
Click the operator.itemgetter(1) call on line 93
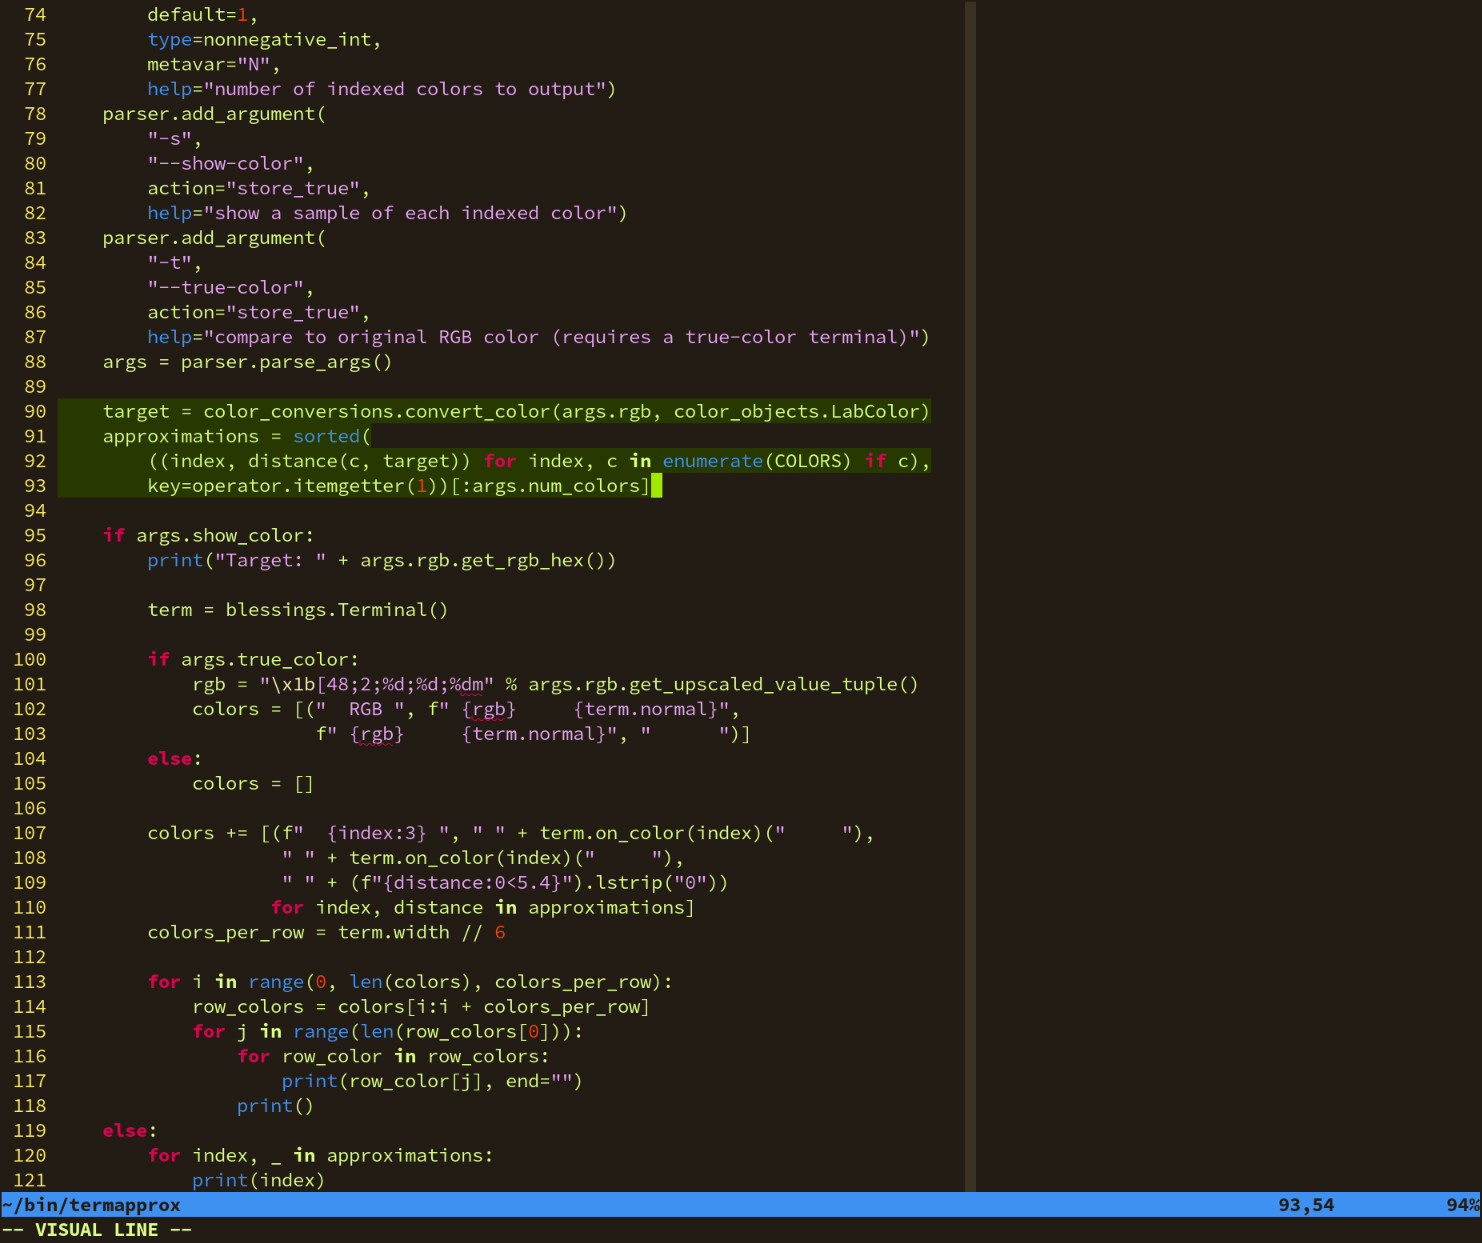coord(330,486)
